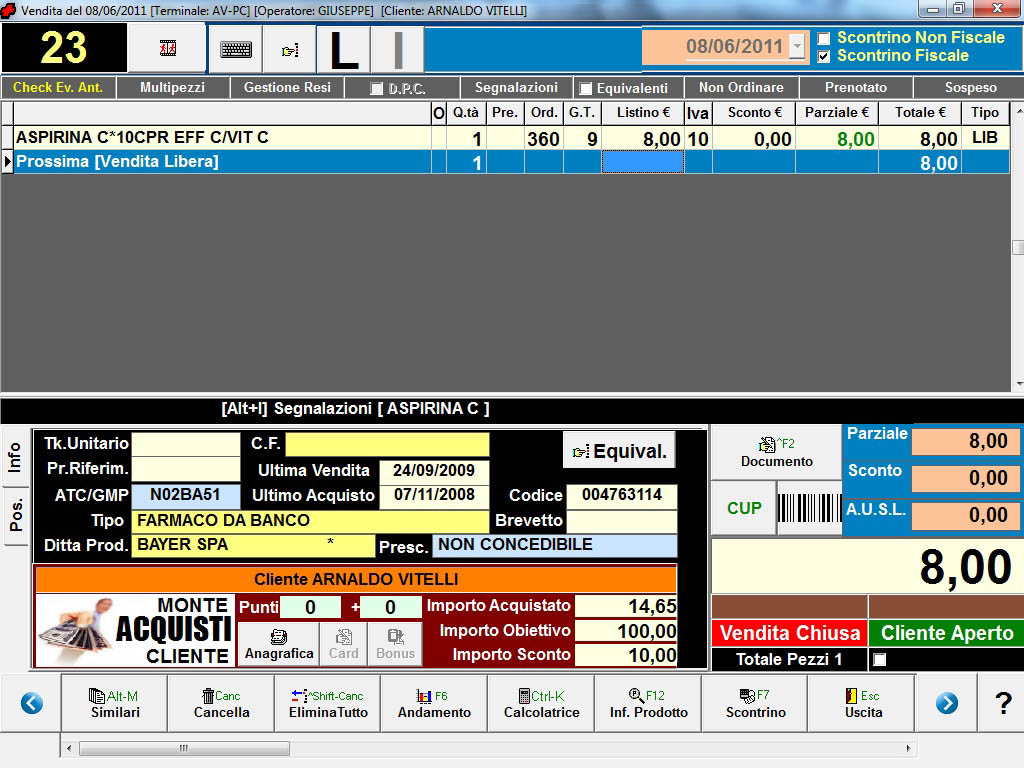Click the Equival. button
The image size is (1024, 768).
619,451
